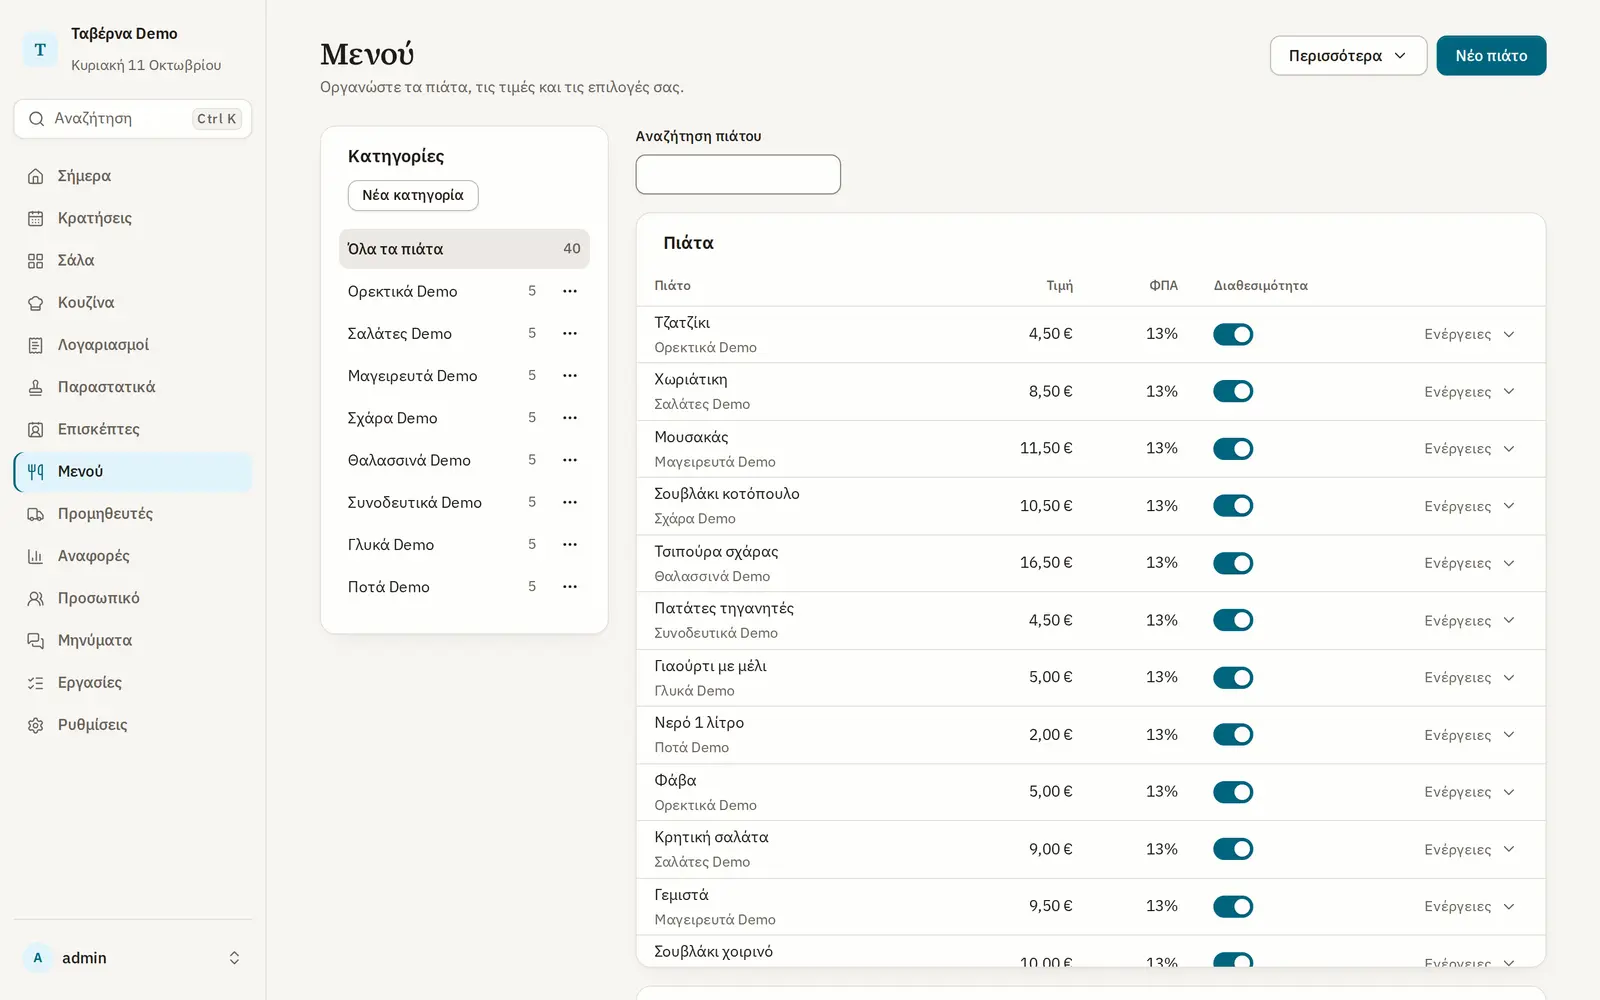Viewport: 1600px width, 1000px height.
Task: Open the Αναφορές chart icon
Action: 36,556
